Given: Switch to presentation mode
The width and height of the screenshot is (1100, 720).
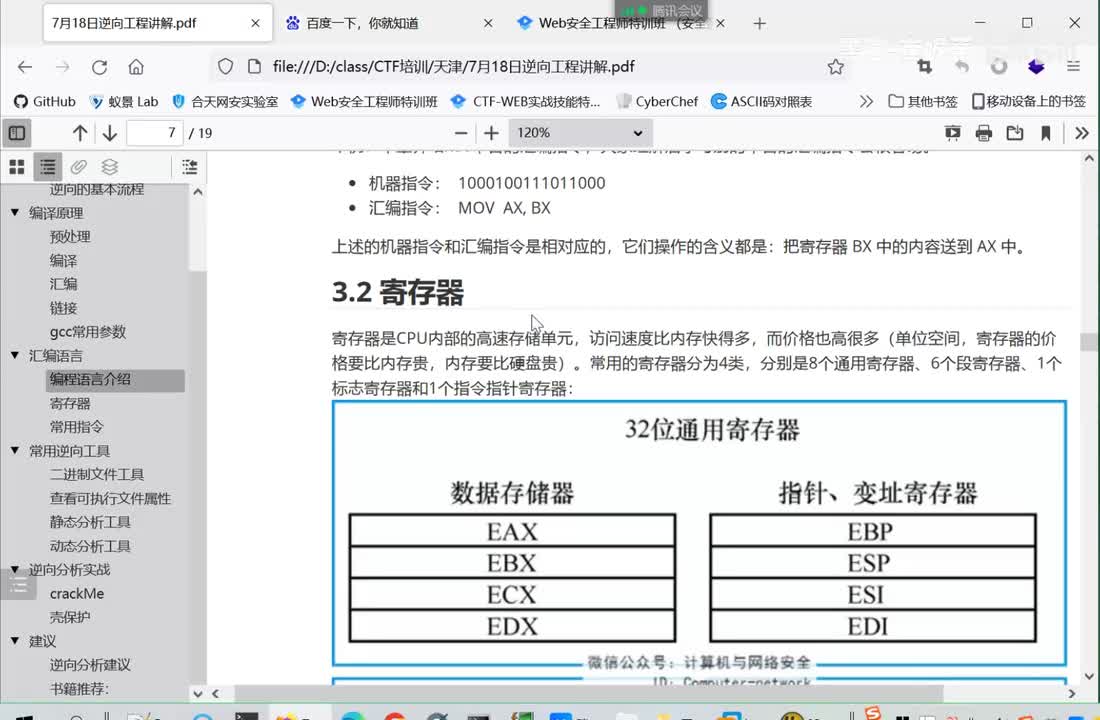Looking at the screenshot, I should click(953, 133).
